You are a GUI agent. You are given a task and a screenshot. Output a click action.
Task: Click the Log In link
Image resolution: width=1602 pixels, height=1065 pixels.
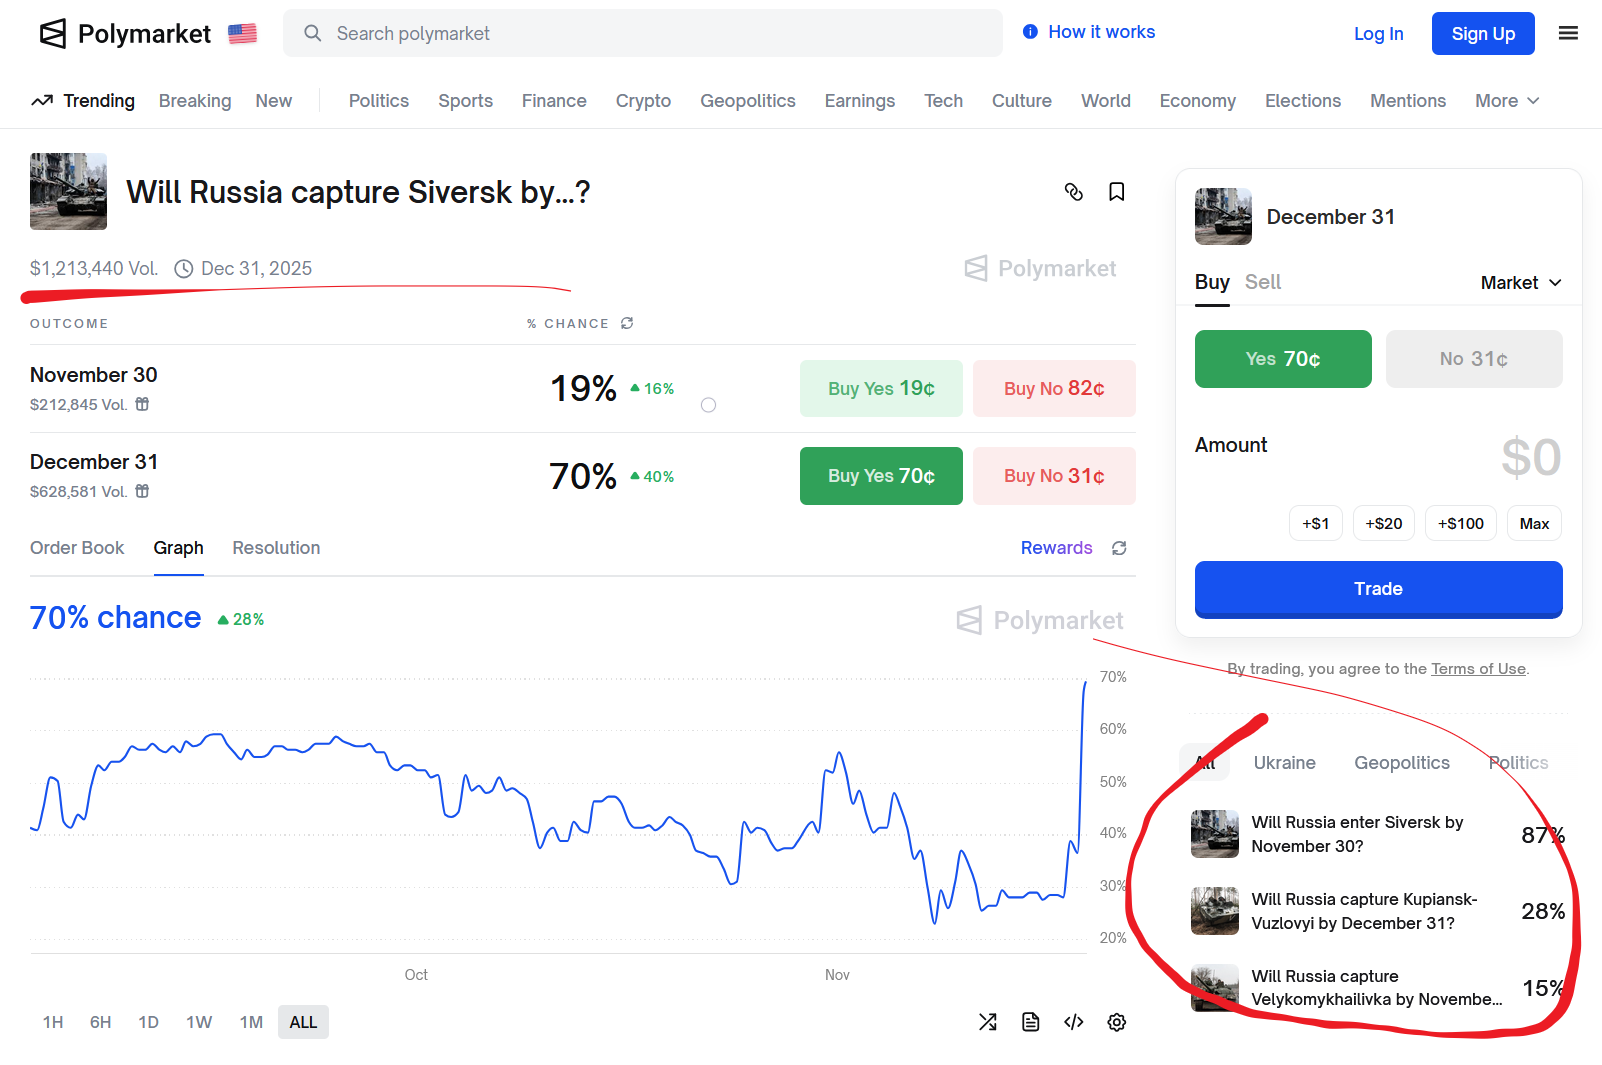(x=1379, y=34)
